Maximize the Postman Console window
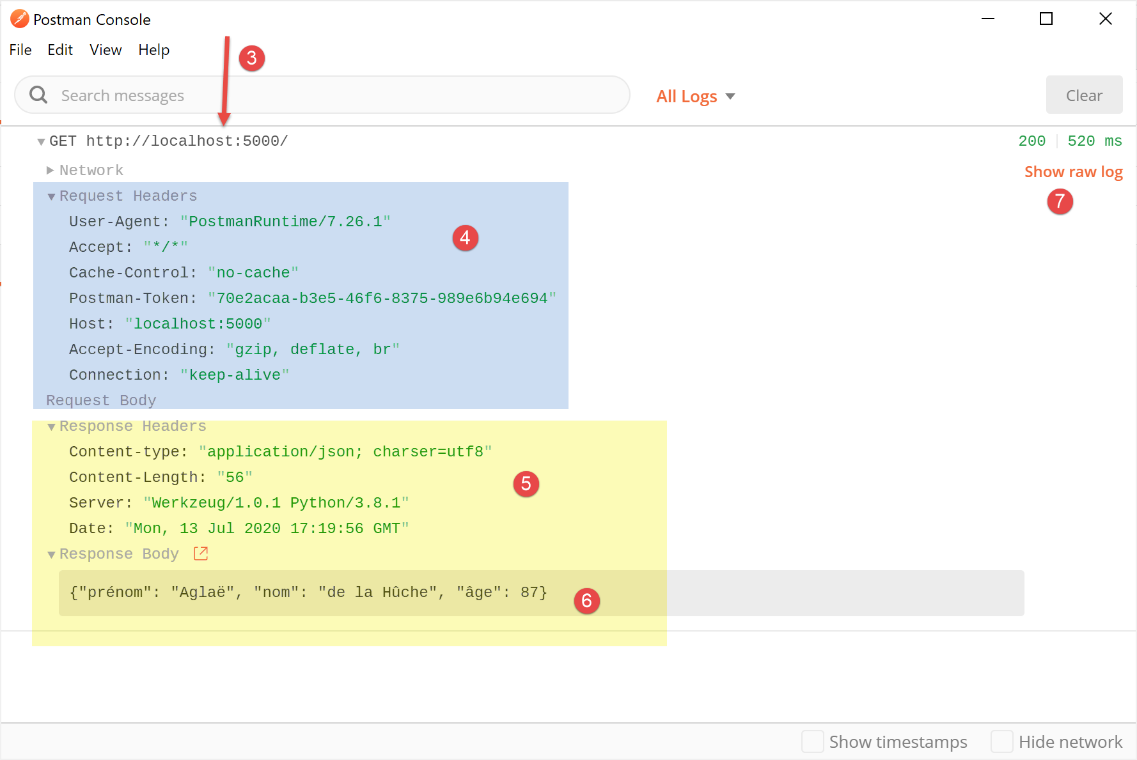This screenshot has width=1137, height=760. tap(1046, 19)
